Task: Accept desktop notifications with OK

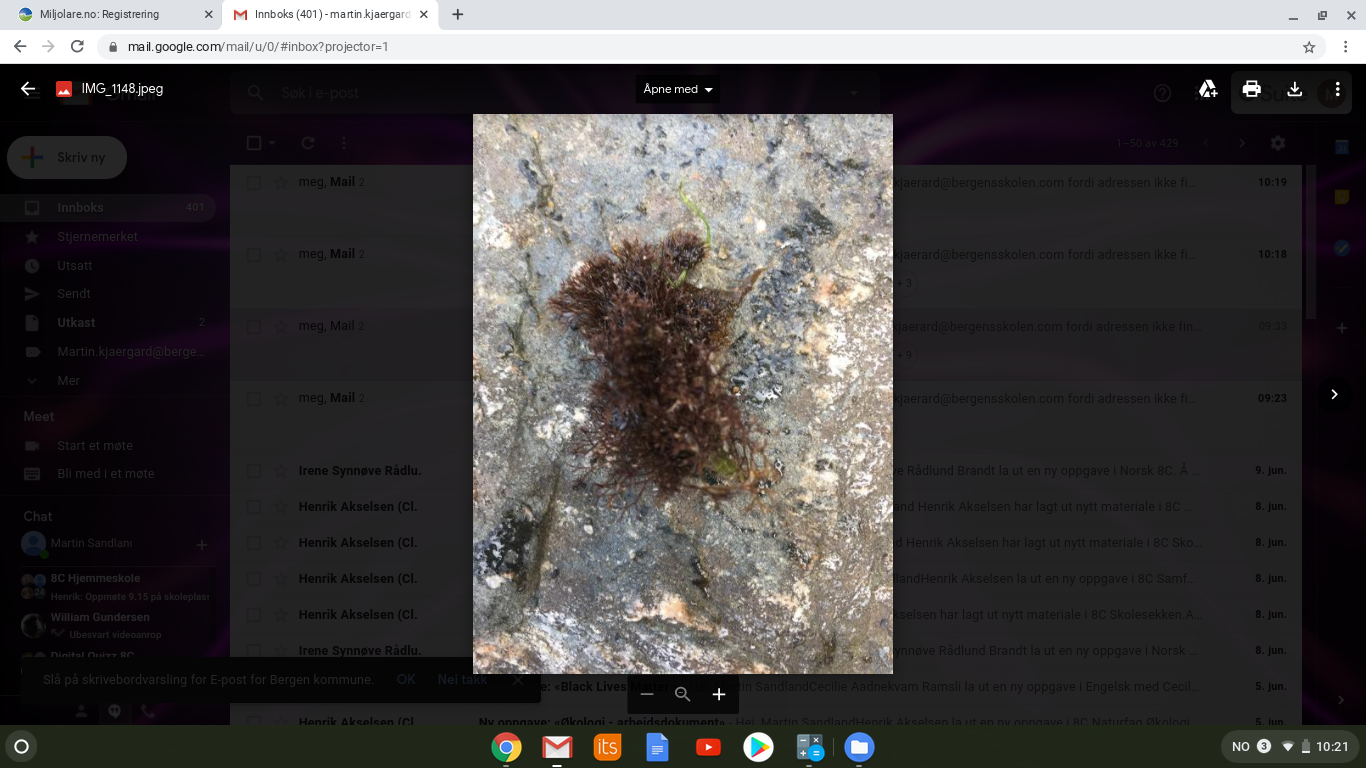Action: pos(406,679)
